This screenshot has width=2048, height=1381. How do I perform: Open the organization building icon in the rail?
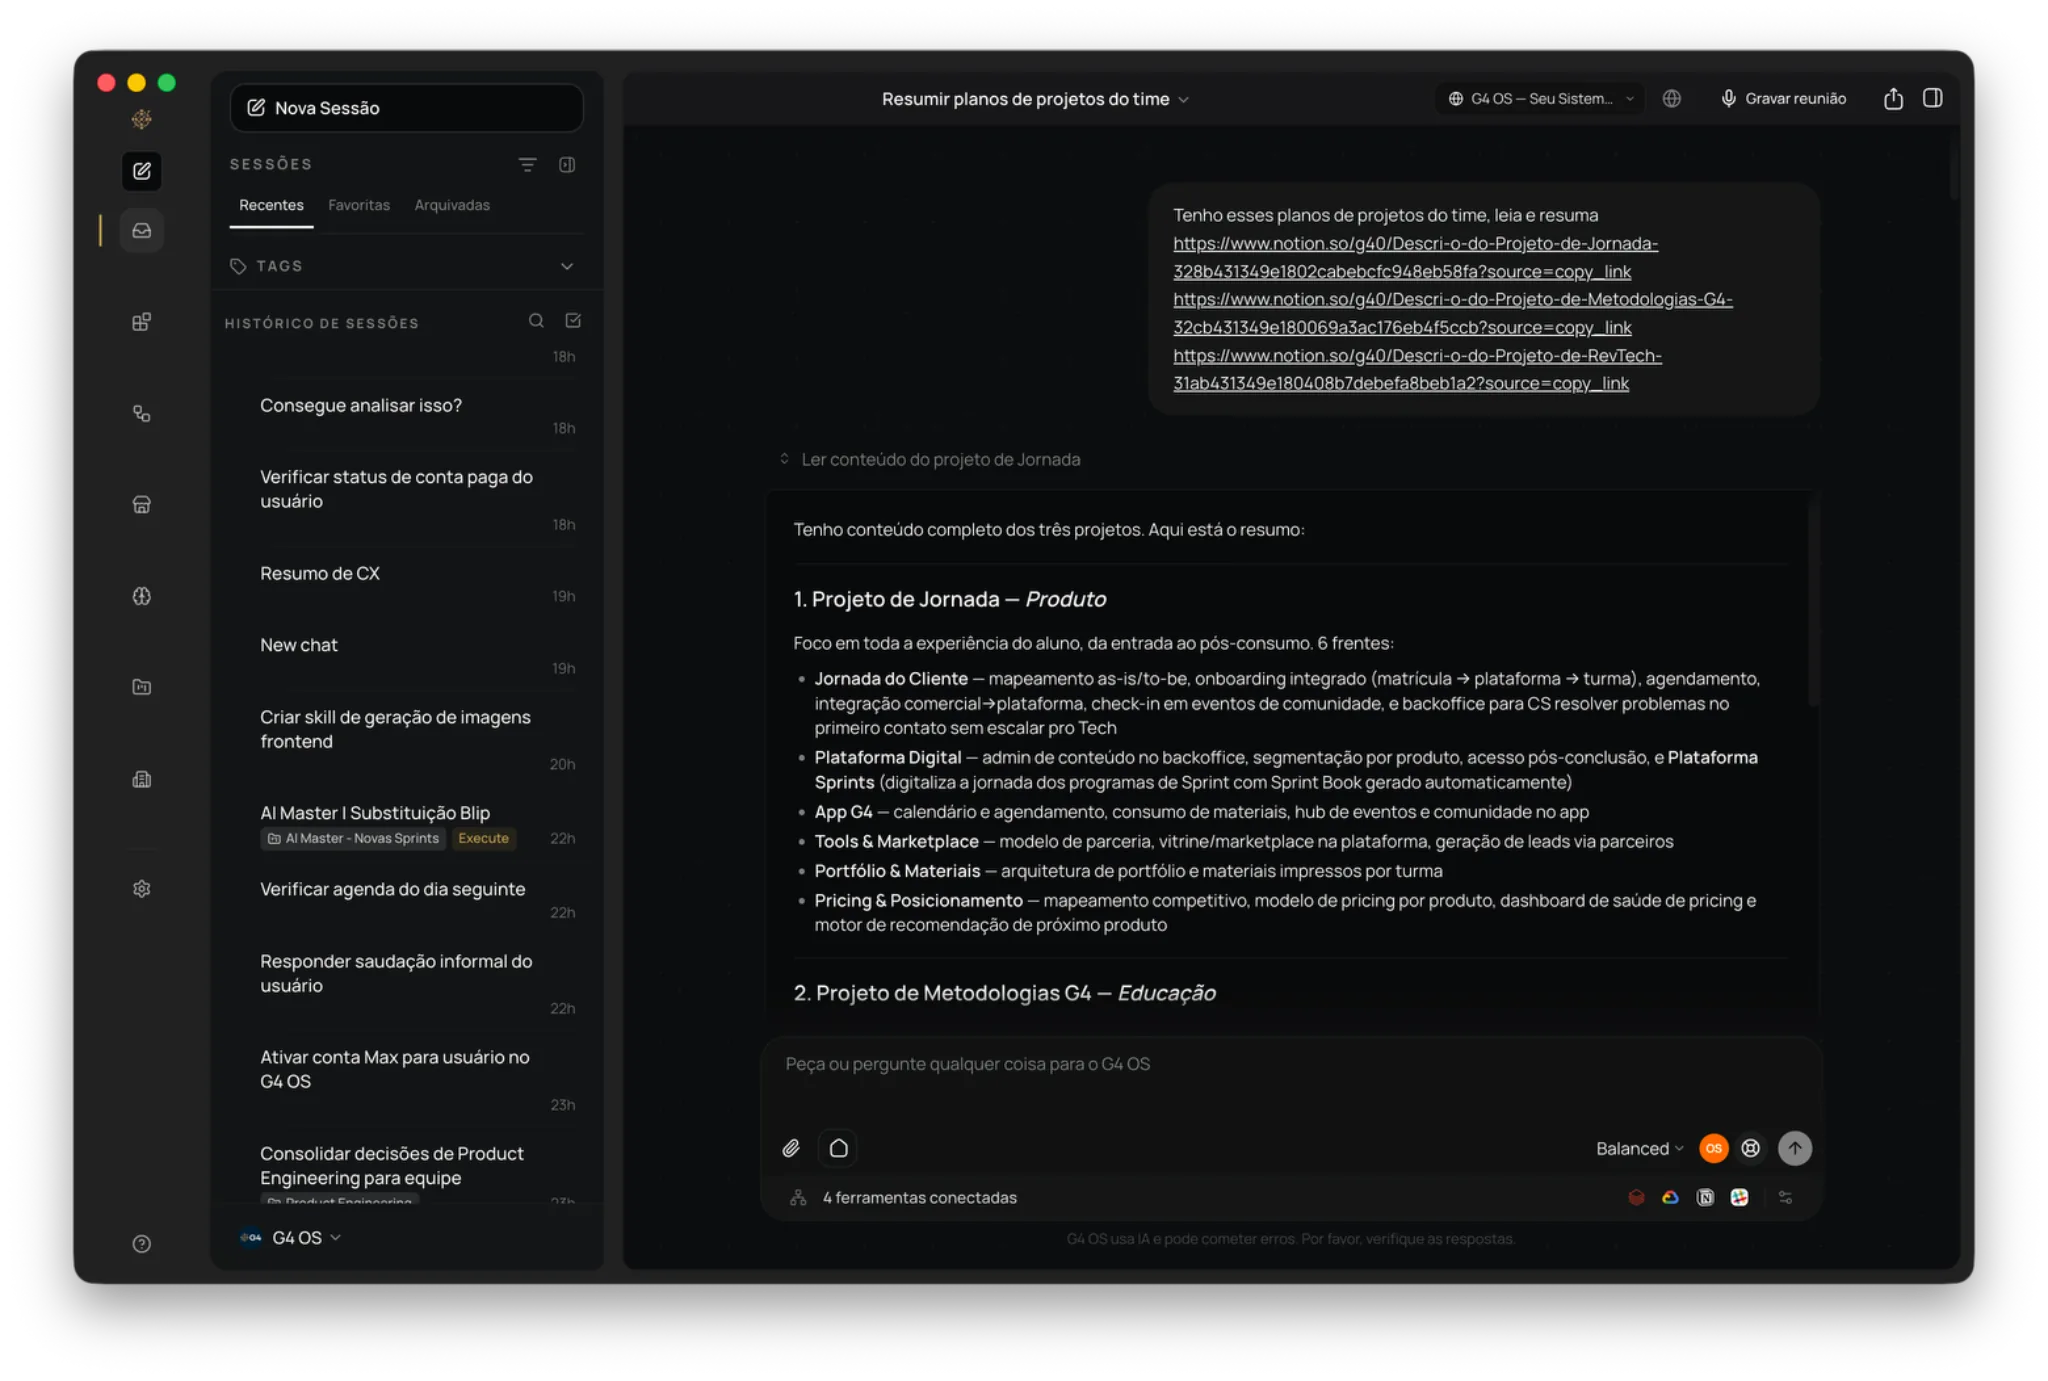point(142,779)
